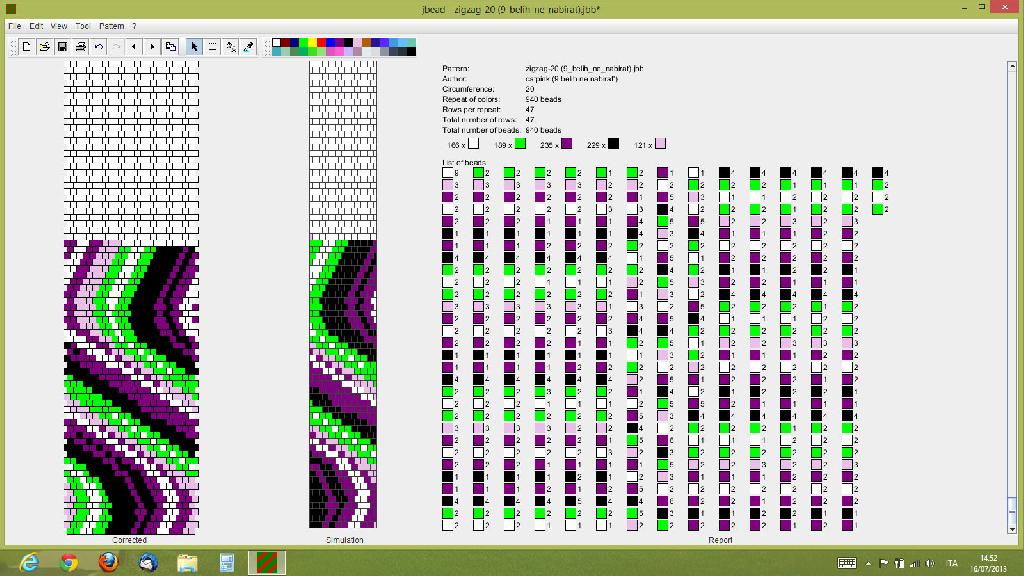The height and width of the screenshot is (576, 1024).
Task: Undo the last action via toolbar arrow
Action: pos(98,46)
